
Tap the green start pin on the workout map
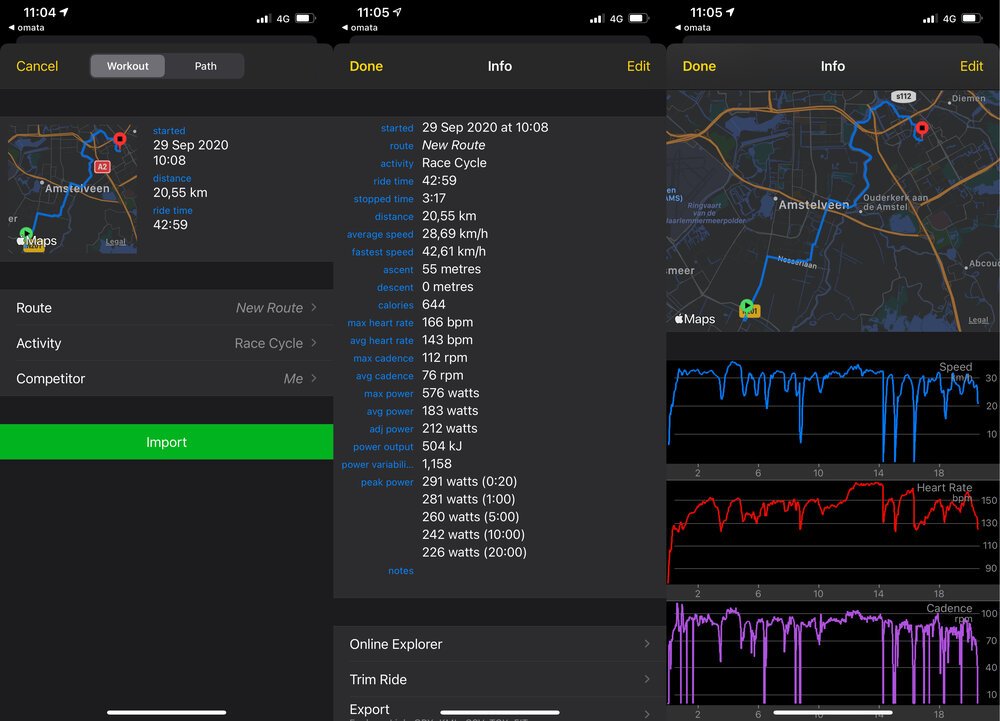coord(27,233)
